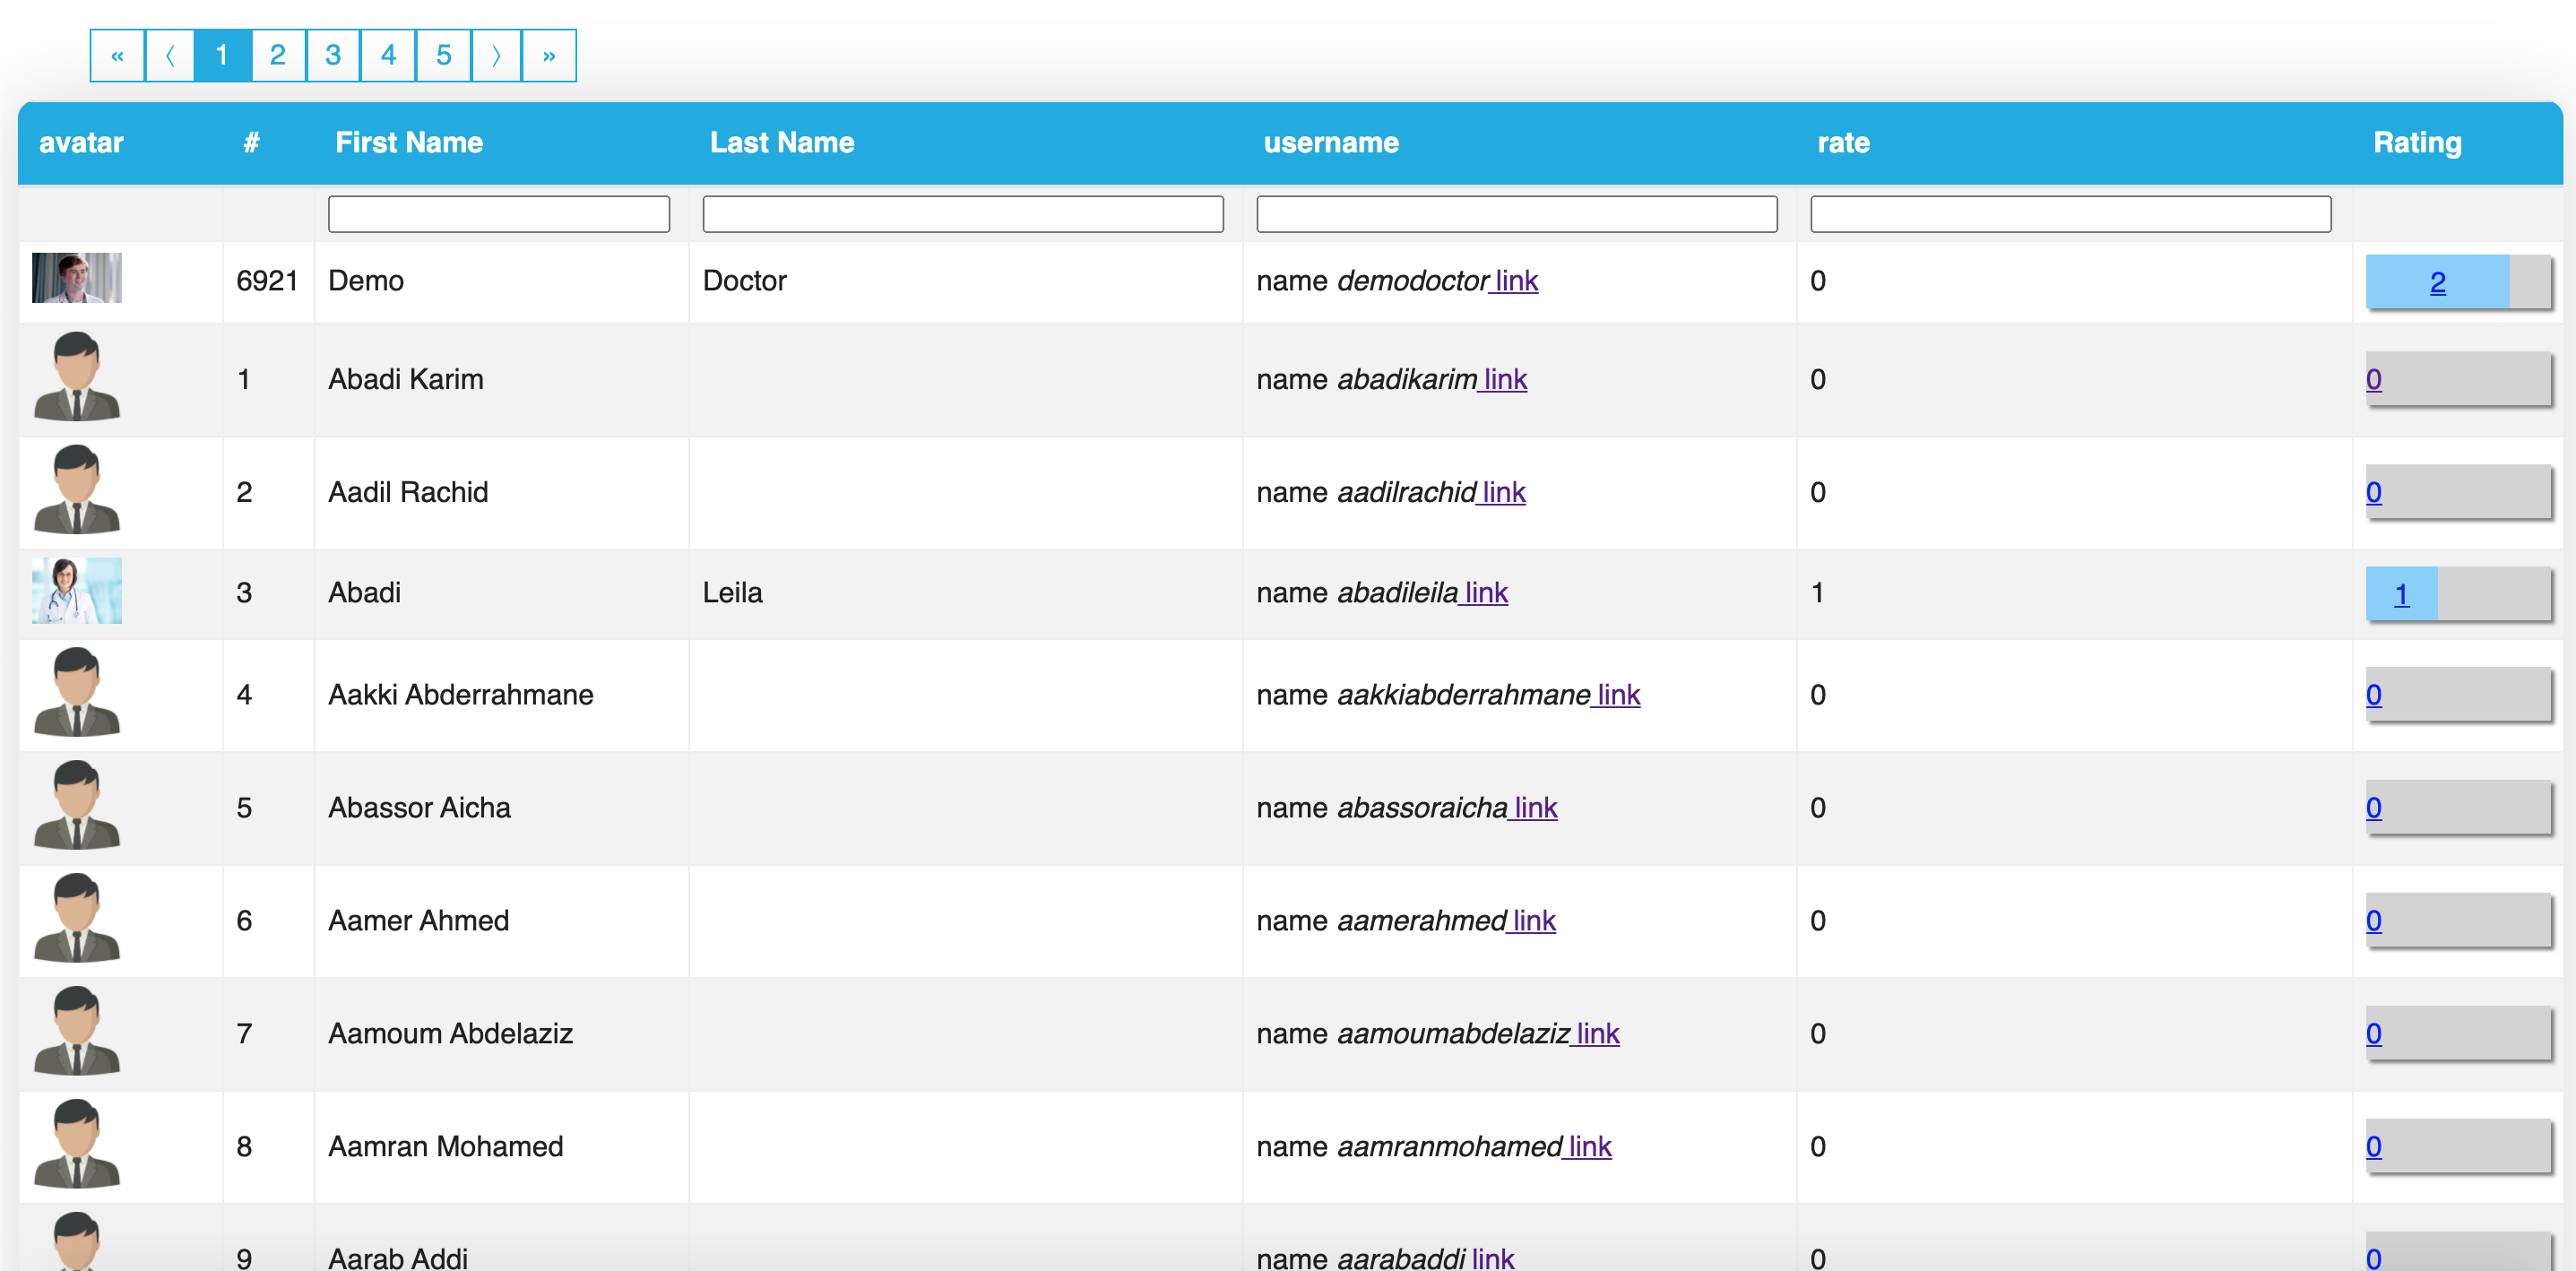Click Abadi Leila's avatar photo
Screen dimensions: 2576x1271
point(77,591)
